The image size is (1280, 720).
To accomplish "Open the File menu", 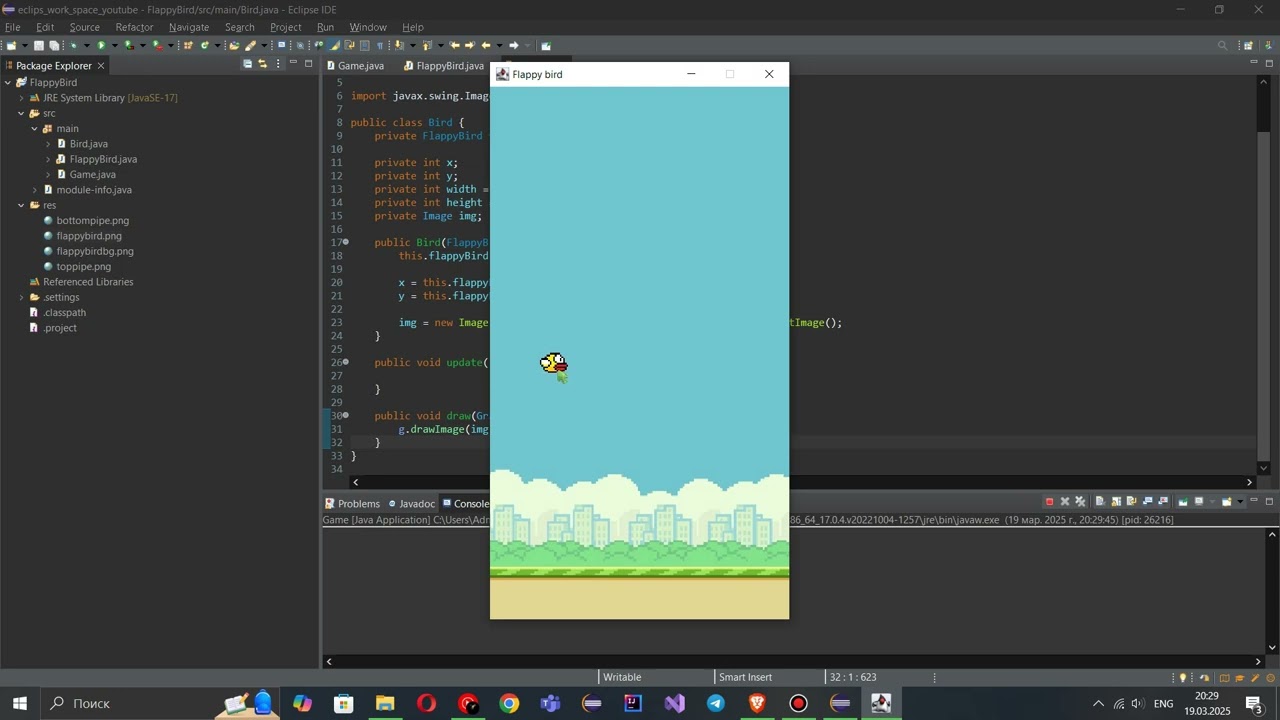I will tap(13, 27).
